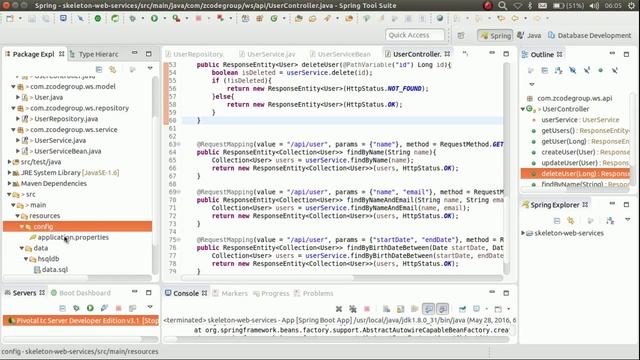This screenshot has height=360, width=640.
Task: Toggle Link with Editor in Spring Explorer
Action: pyautogui.click(x=571, y=221)
